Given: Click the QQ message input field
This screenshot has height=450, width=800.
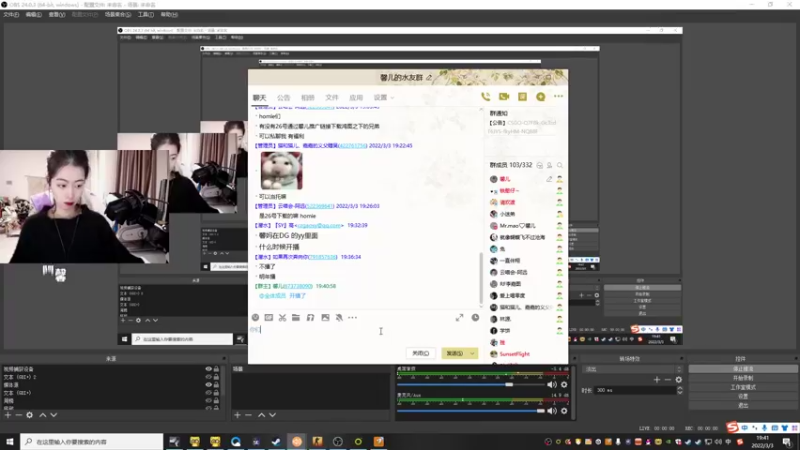Looking at the screenshot, I should [365, 335].
